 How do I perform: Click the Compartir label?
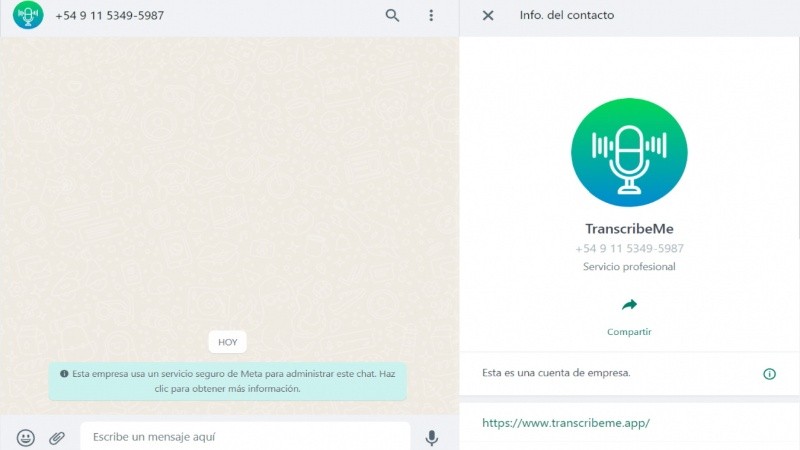[x=629, y=332]
